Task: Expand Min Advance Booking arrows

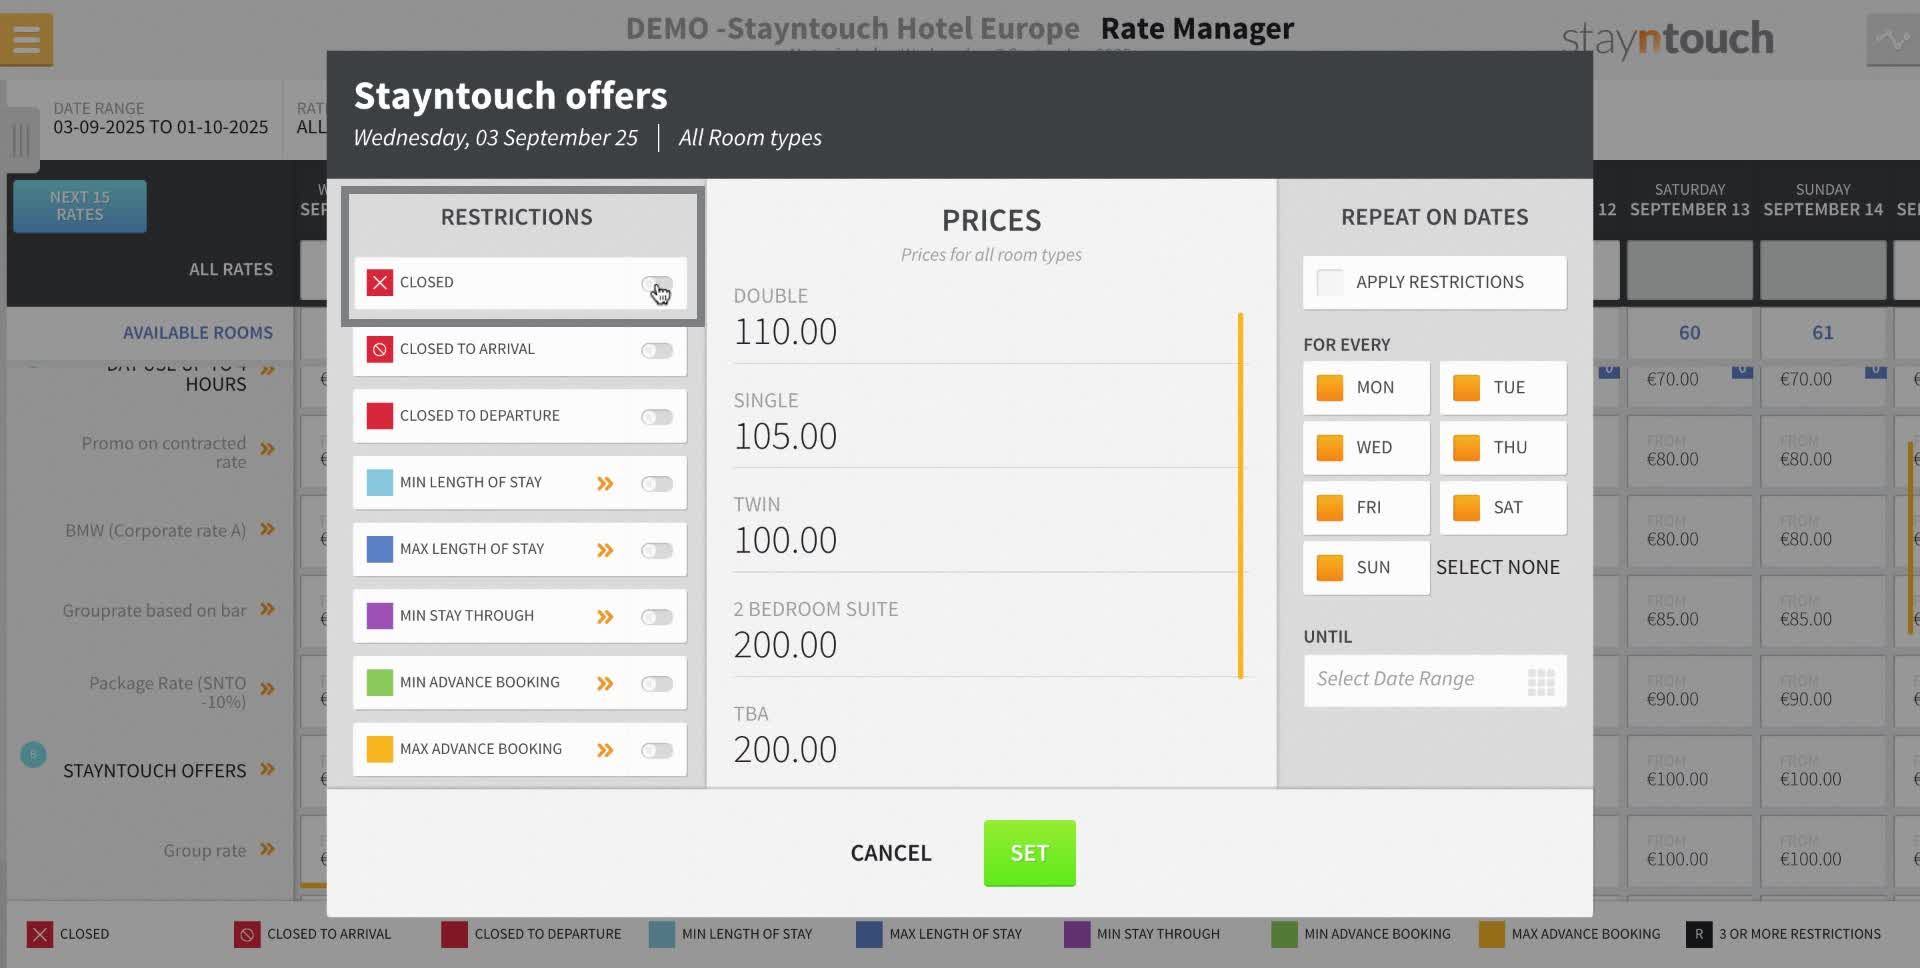Action: pos(605,684)
